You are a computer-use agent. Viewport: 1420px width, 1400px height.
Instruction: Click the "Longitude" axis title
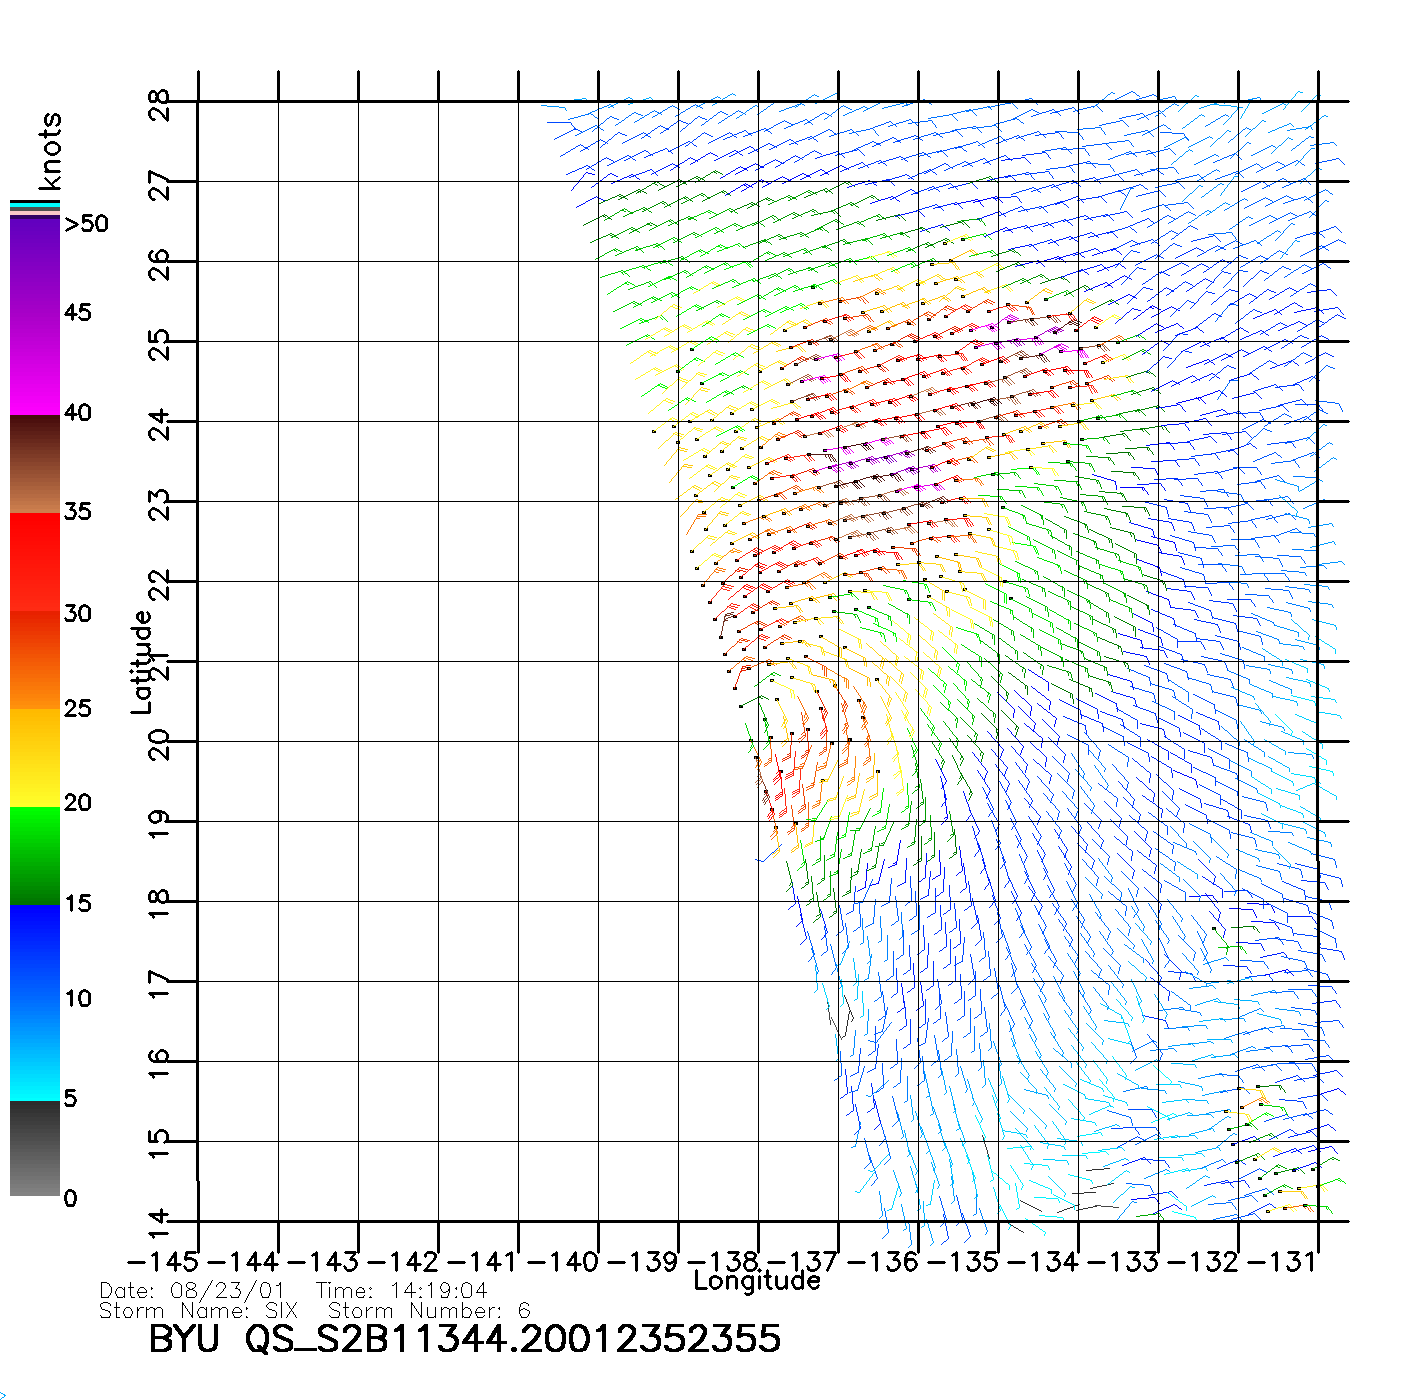click(x=757, y=1281)
